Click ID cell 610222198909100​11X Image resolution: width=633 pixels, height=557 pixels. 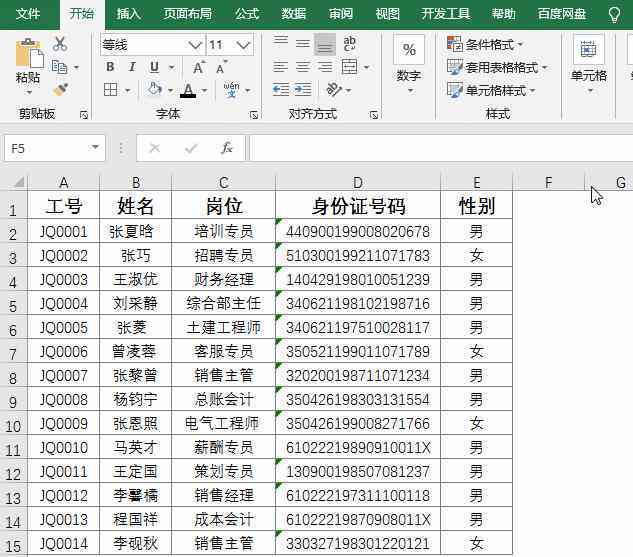tap(358, 447)
